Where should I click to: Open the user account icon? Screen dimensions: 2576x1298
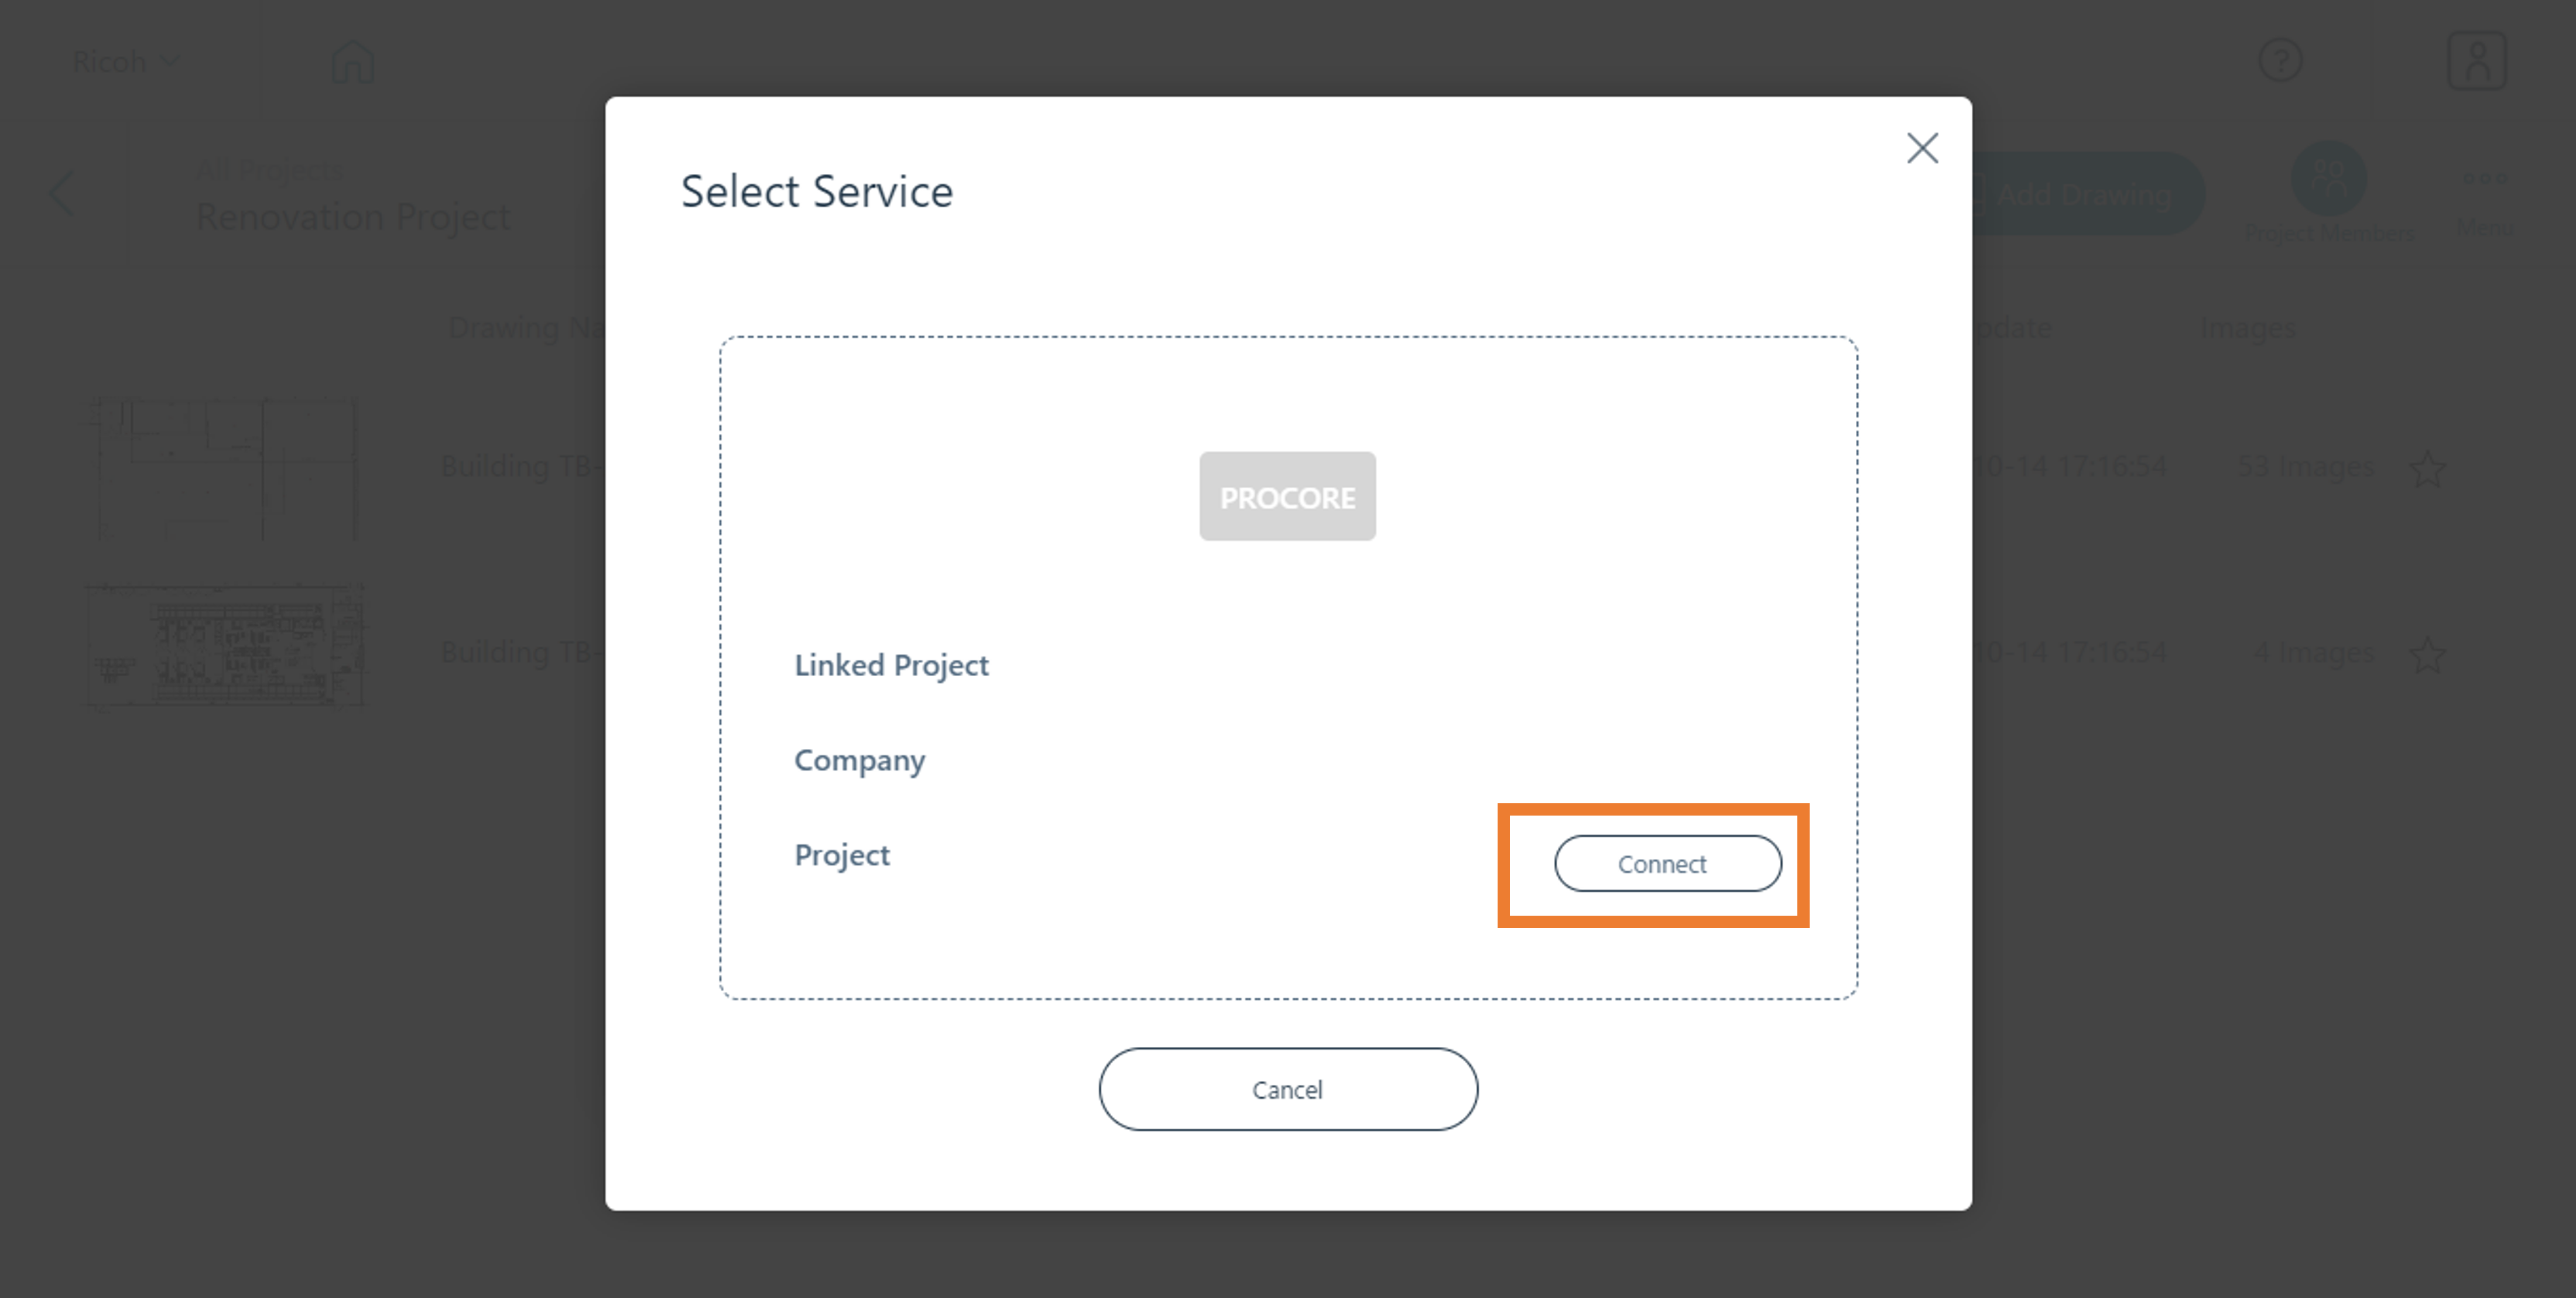tap(2476, 60)
